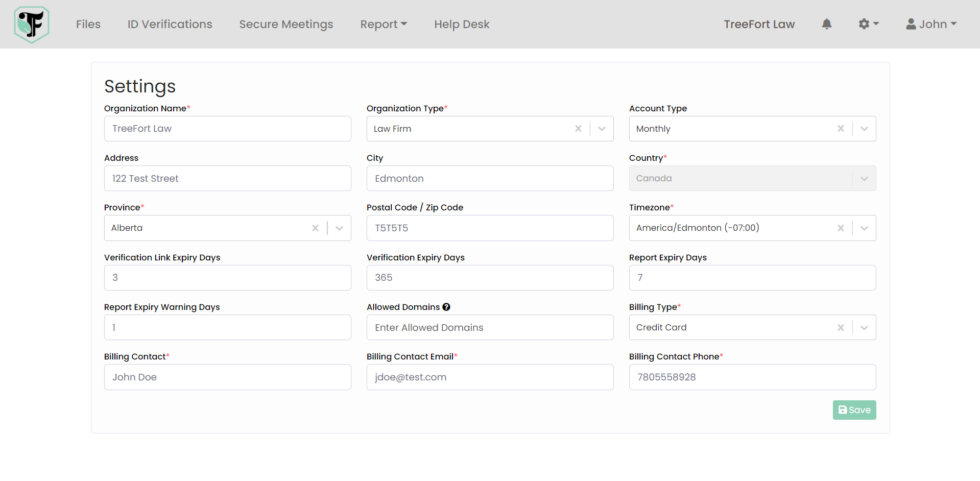
Task: Open the Report menu
Action: coord(383,24)
